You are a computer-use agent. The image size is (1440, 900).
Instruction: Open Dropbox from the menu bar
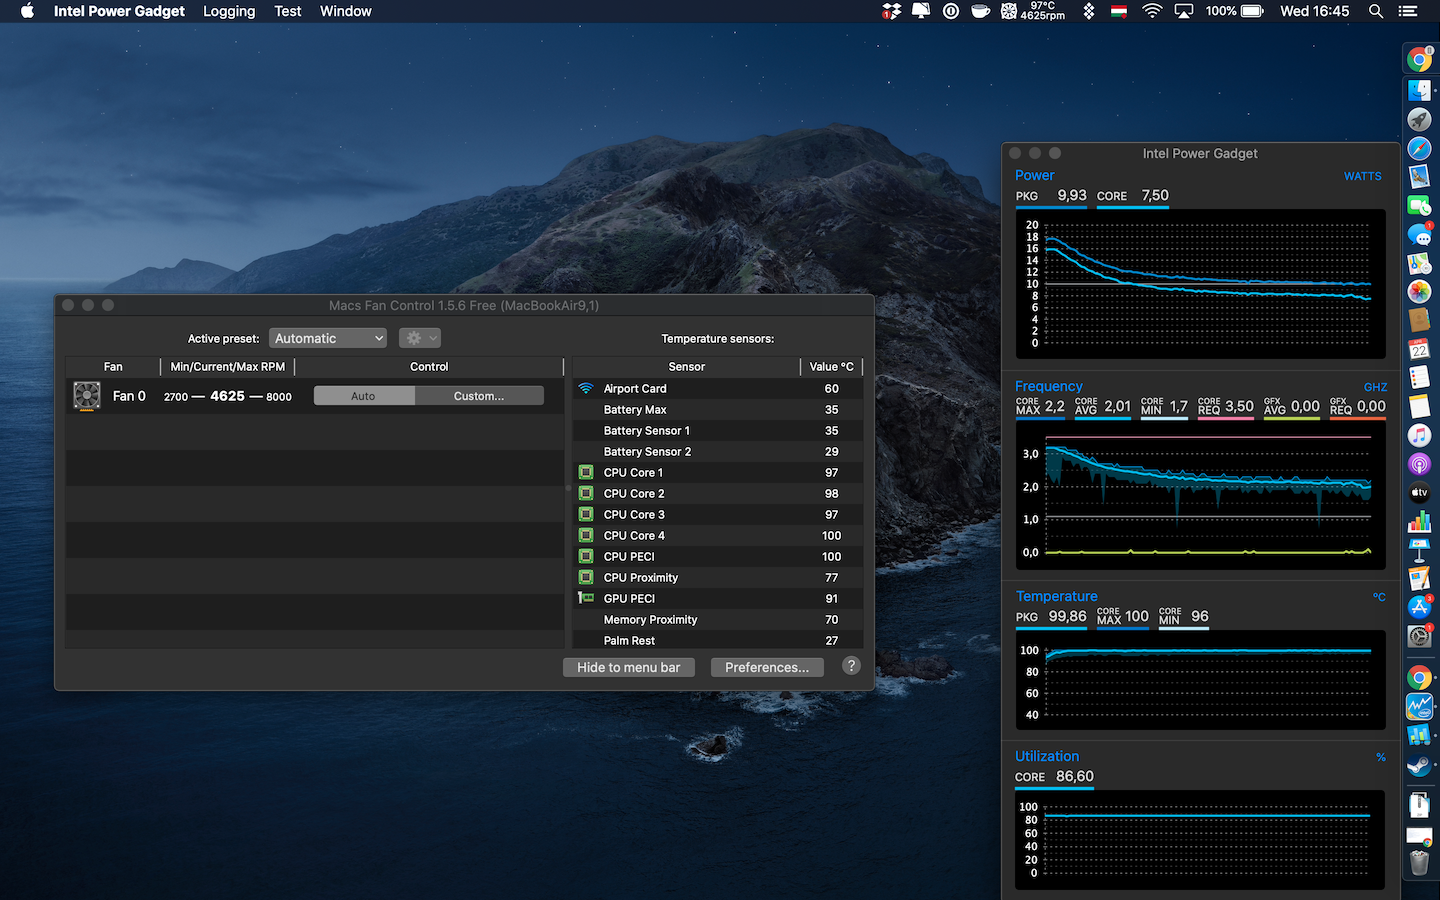(891, 11)
